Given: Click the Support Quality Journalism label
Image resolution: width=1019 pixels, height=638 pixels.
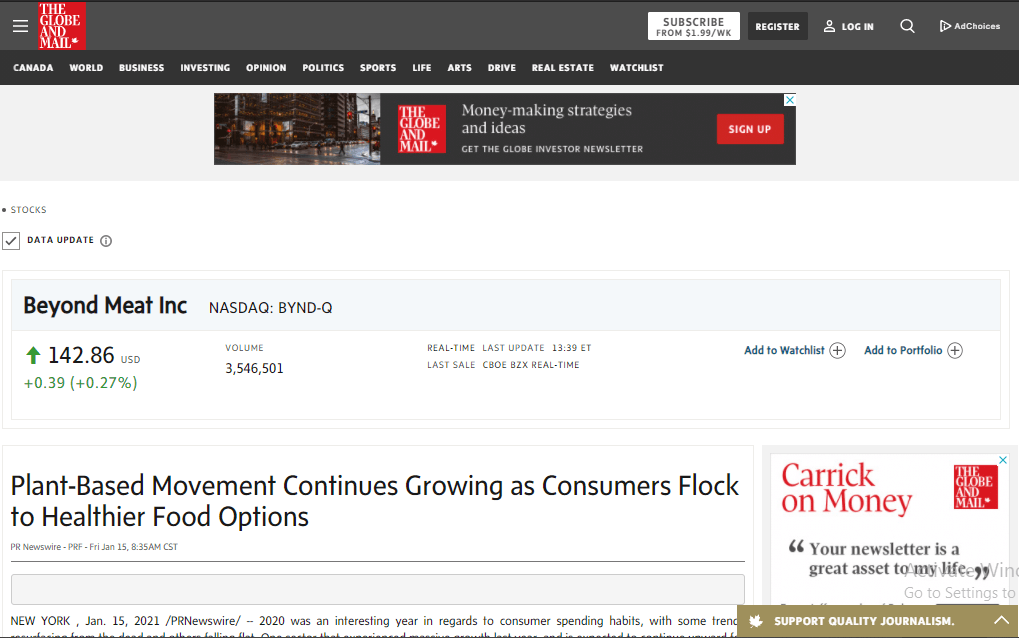Looking at the screenshot, I should [864, 621].
